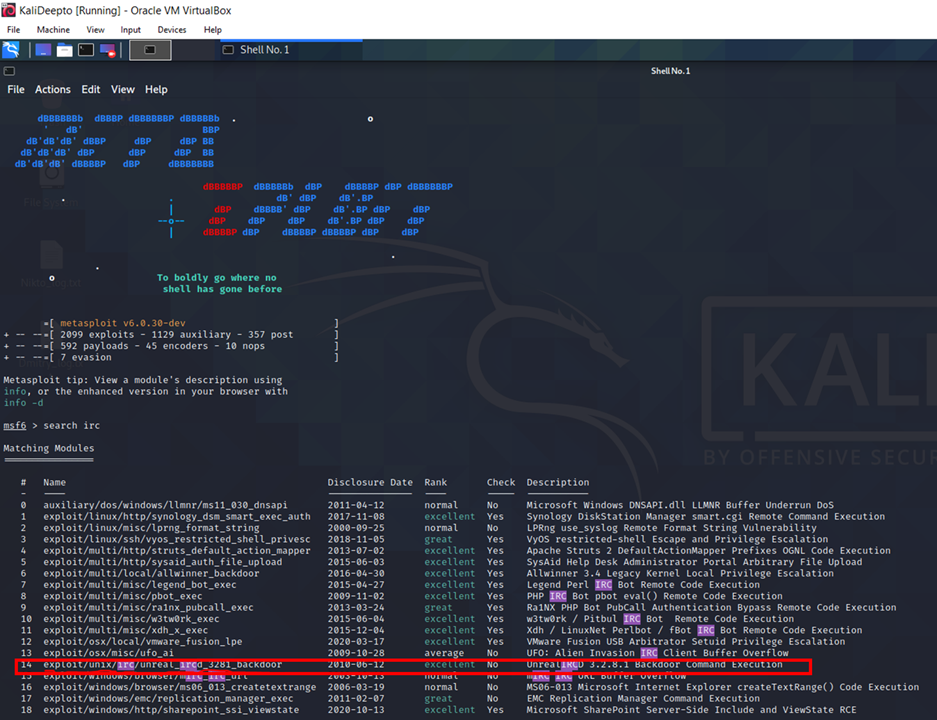Open the Kali dragon applications menu
937x720 pixels.
pos(11,50)
